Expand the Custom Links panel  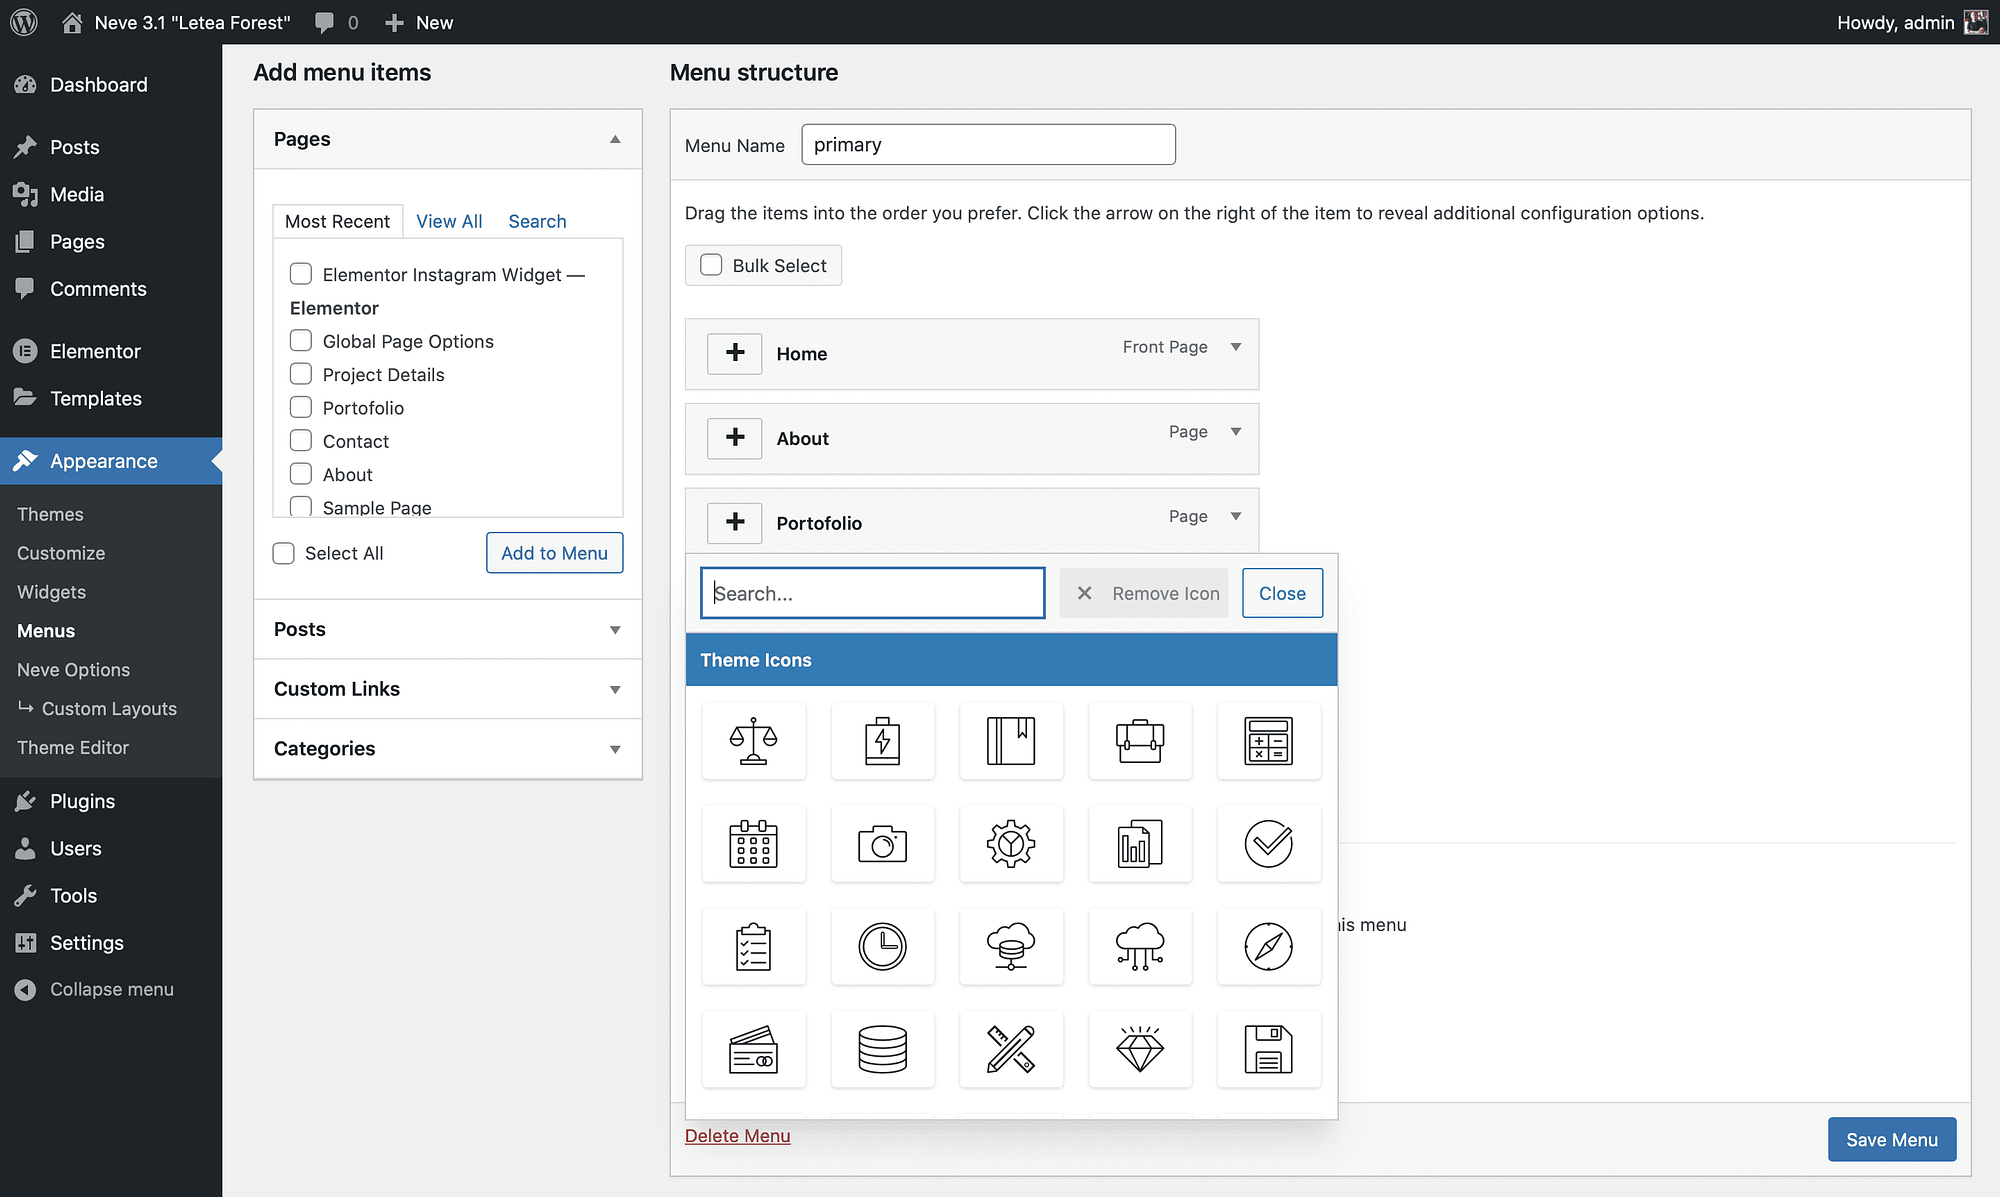(448, 689)
